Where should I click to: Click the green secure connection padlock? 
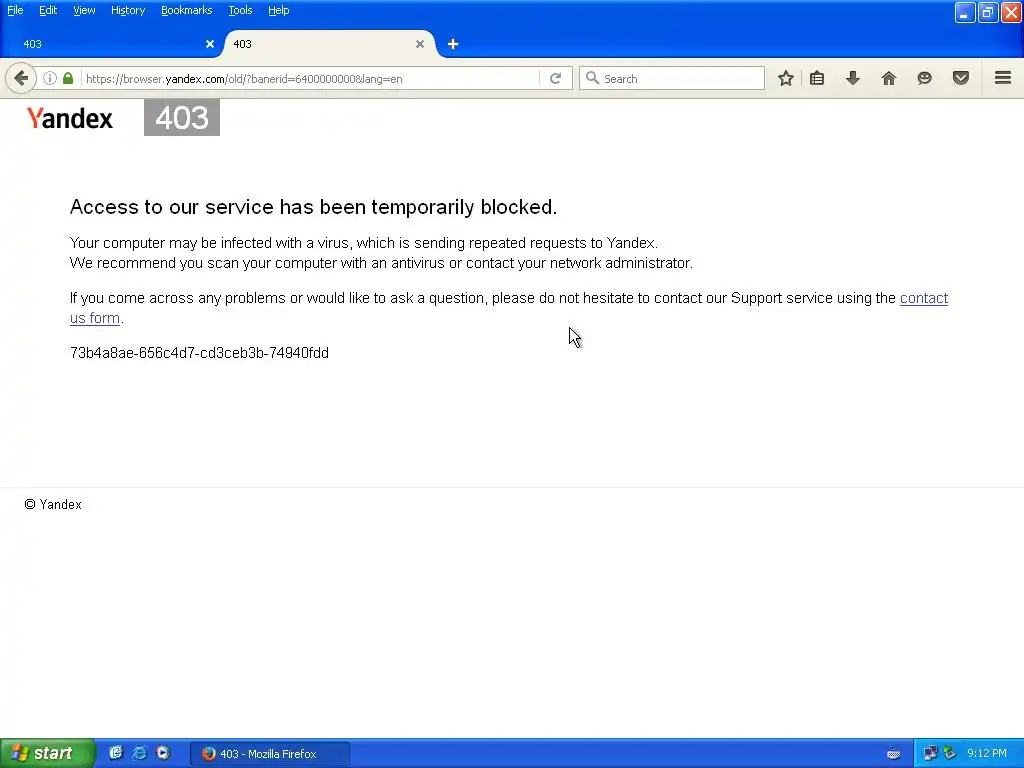[x=68, y=78]
